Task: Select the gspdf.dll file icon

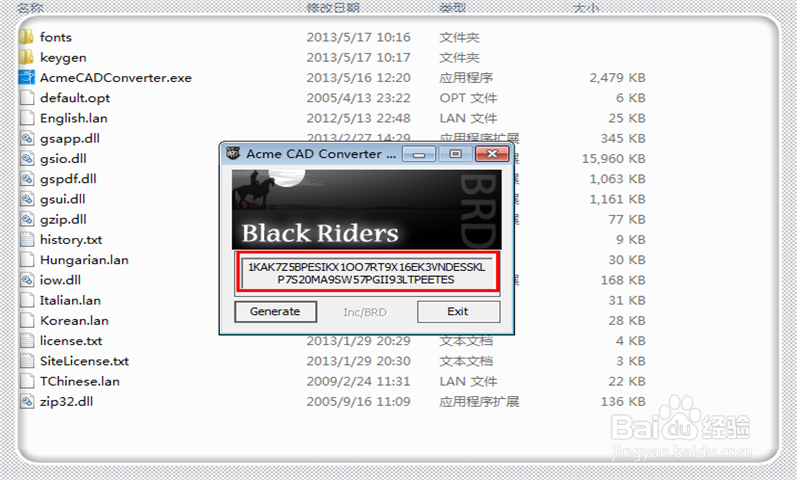Action: pos(26,178)
